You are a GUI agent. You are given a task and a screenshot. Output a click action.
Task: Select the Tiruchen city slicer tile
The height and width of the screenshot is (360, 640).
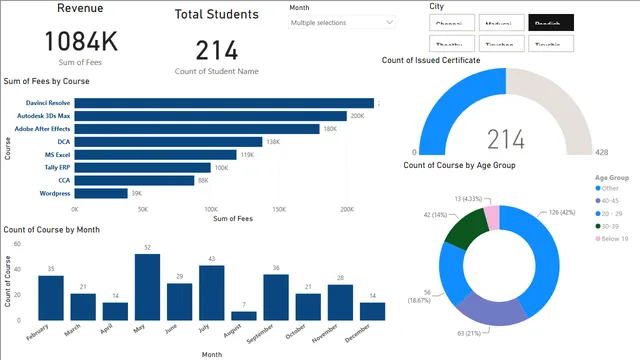(502, 43)
